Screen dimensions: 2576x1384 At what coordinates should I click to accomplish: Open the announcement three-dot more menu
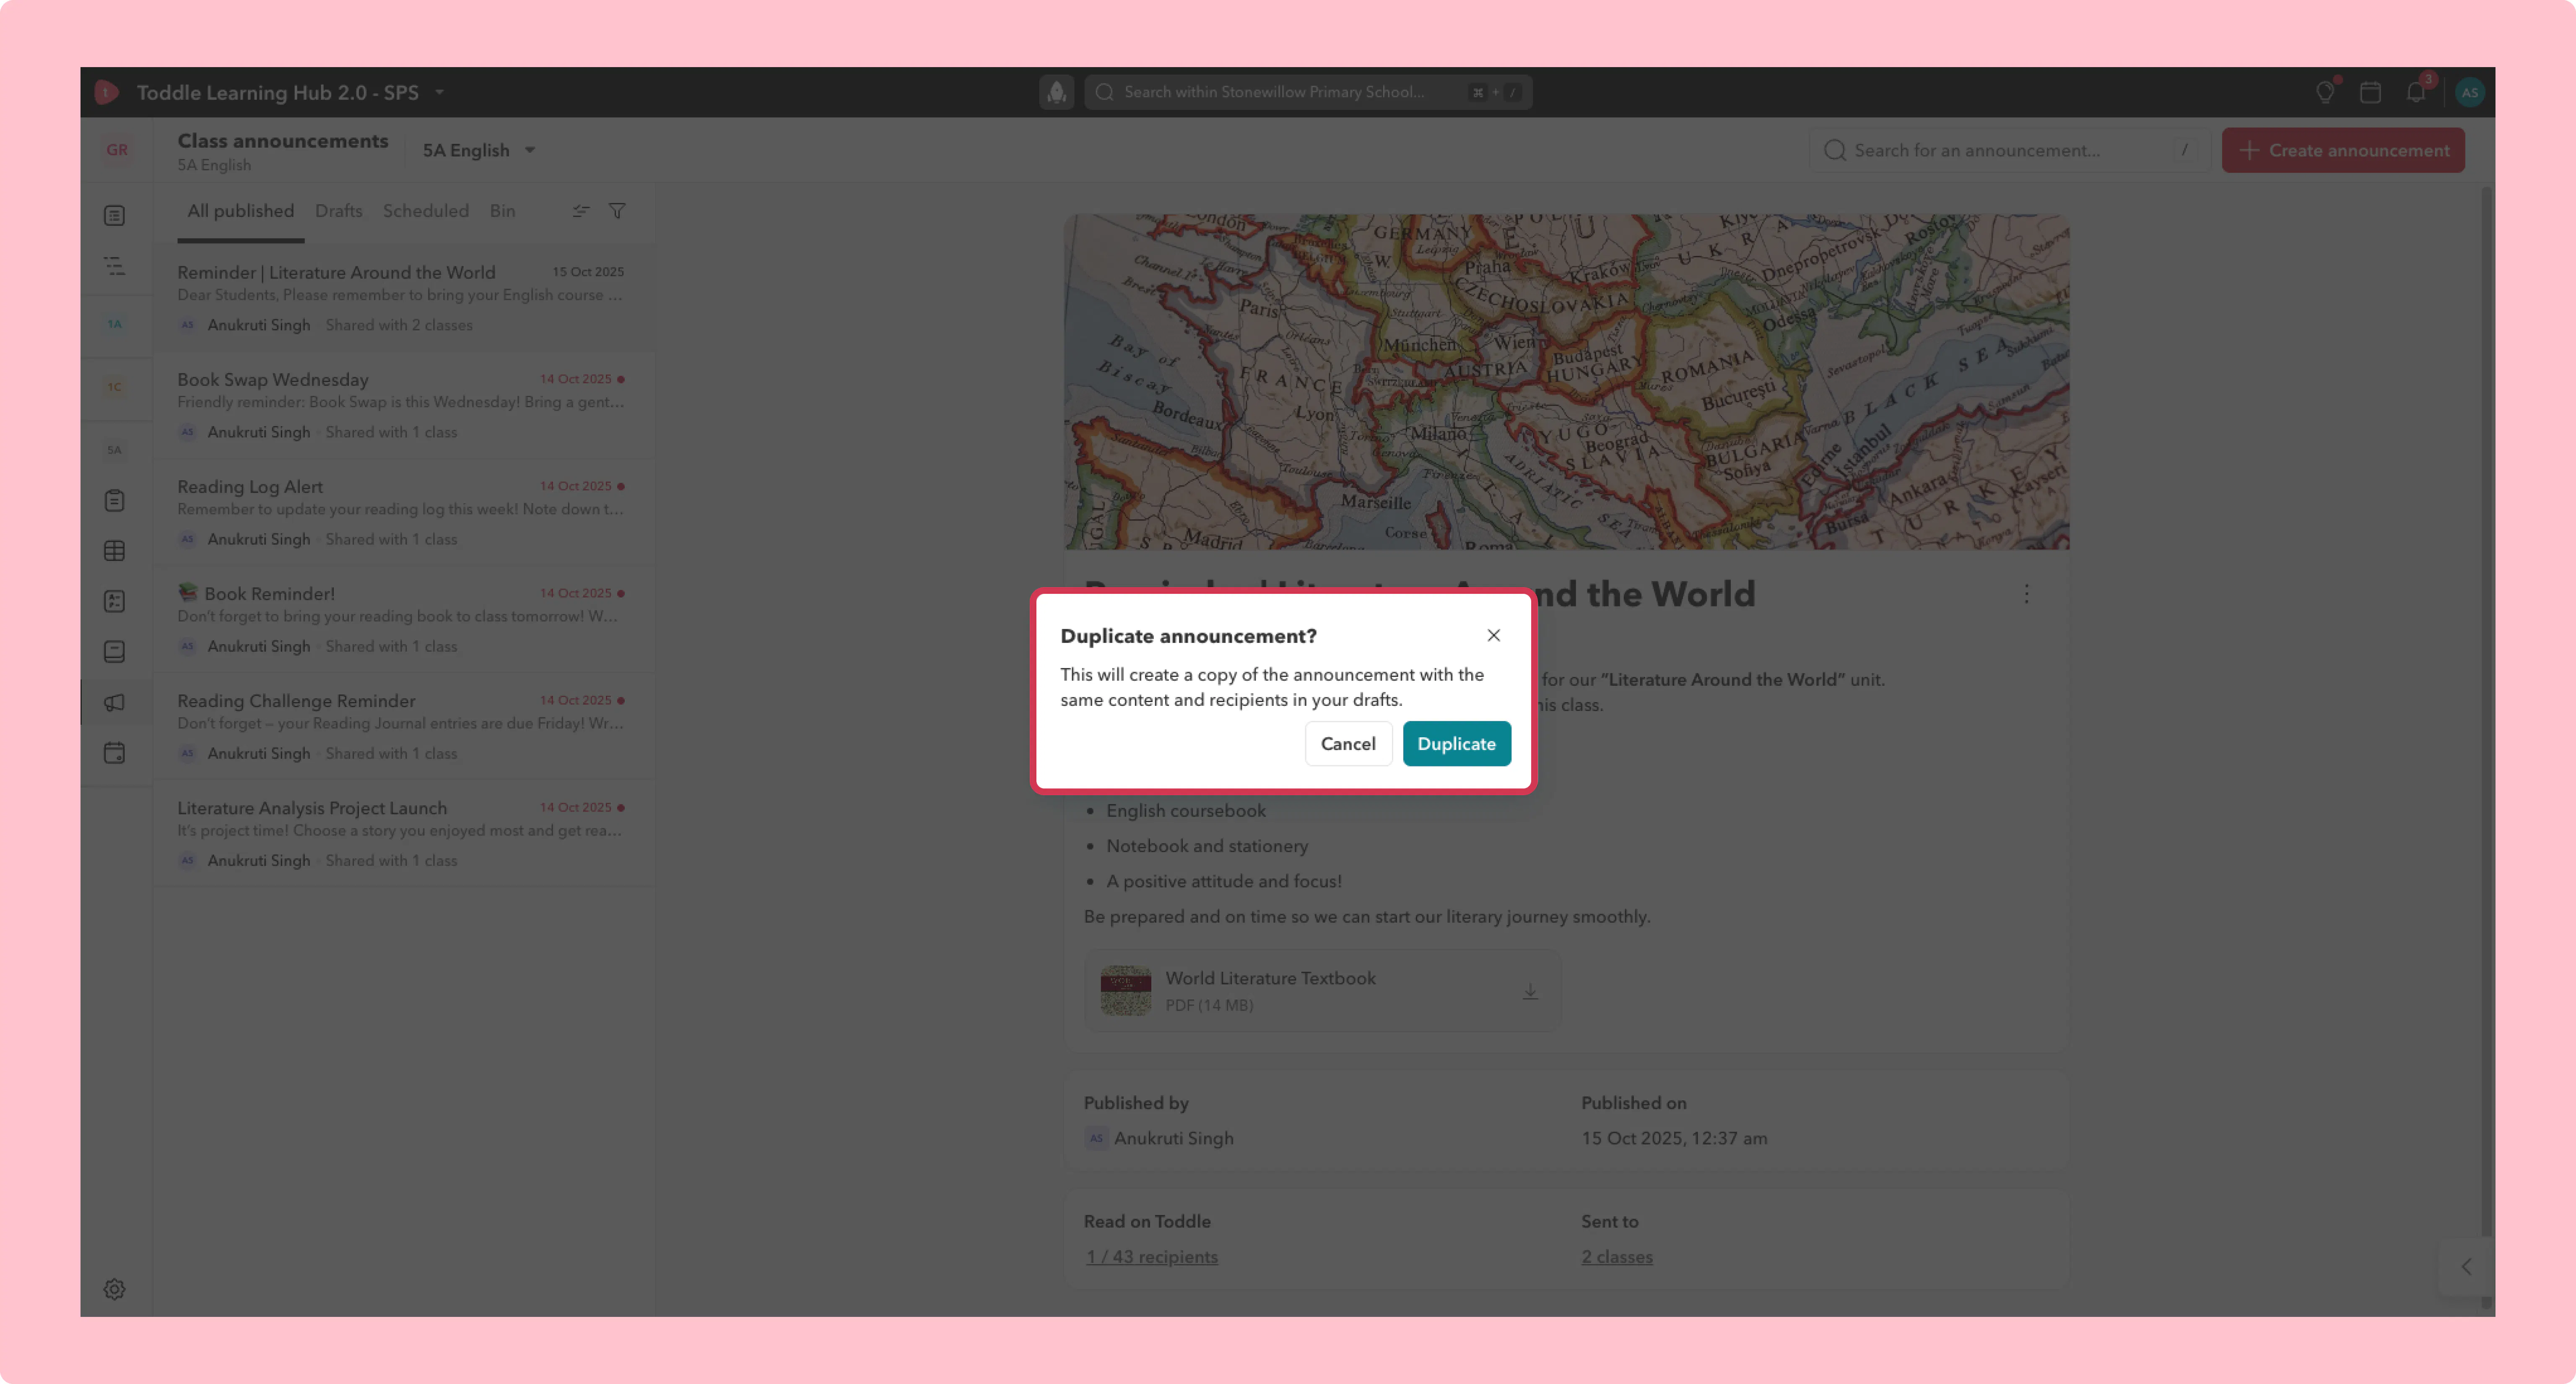click(x=2026, y=594)
